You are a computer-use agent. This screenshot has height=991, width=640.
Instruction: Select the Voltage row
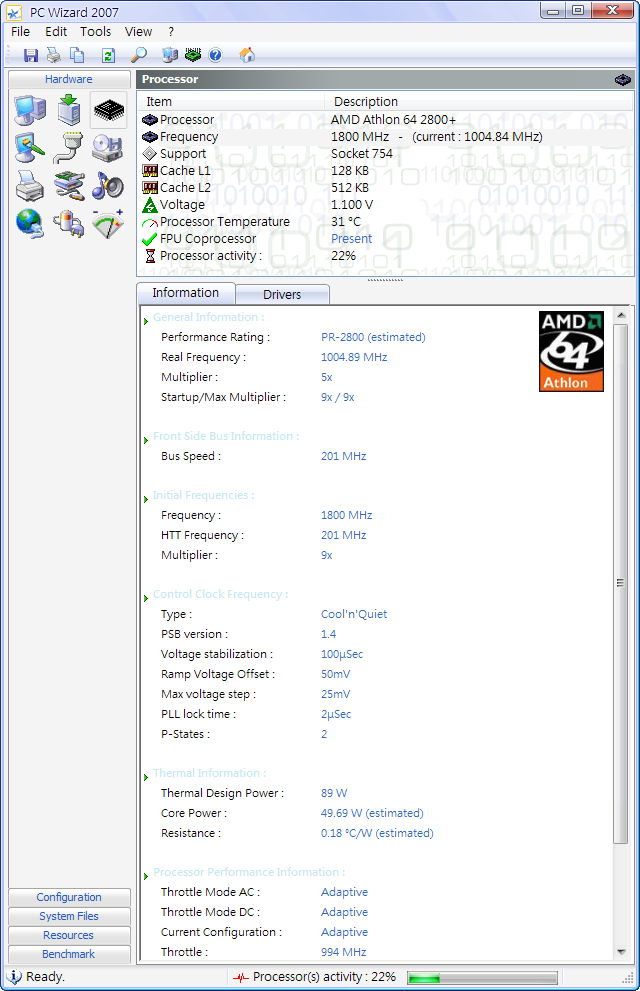pos(385,205)
